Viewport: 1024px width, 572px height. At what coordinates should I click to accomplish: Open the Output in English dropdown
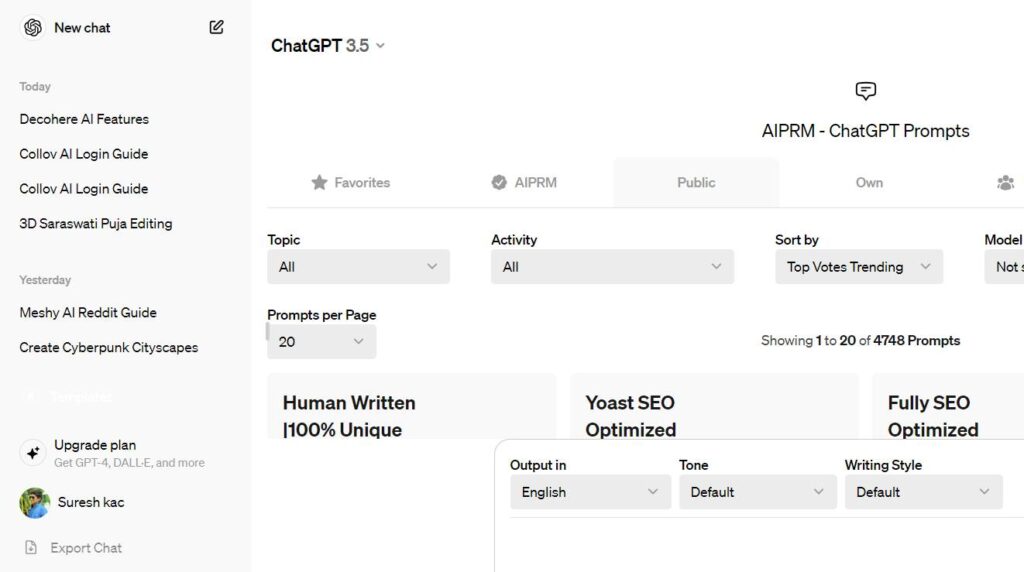coord(590,492)
